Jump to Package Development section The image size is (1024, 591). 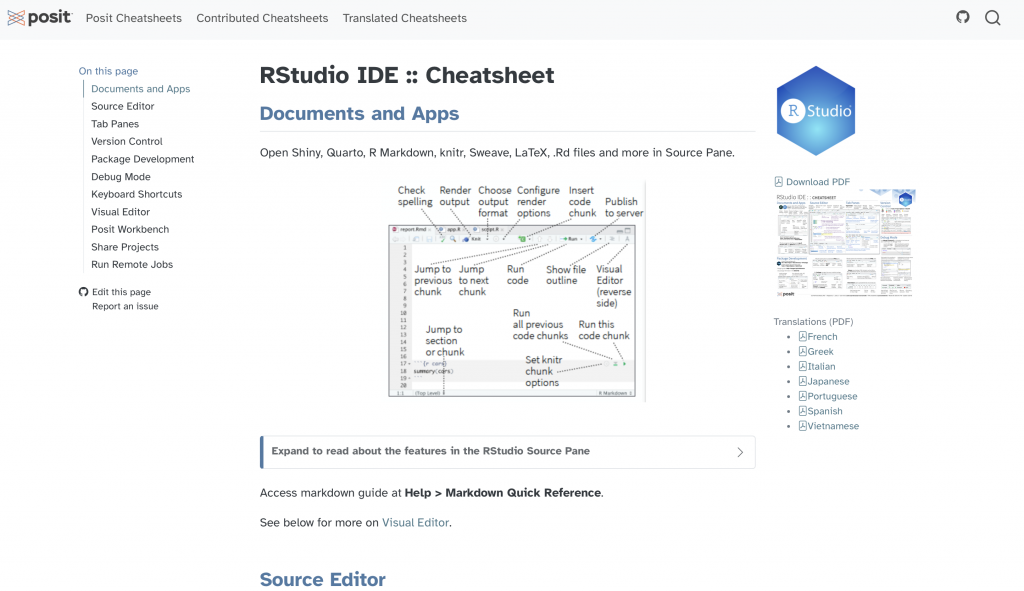click(x=142, y=159)
